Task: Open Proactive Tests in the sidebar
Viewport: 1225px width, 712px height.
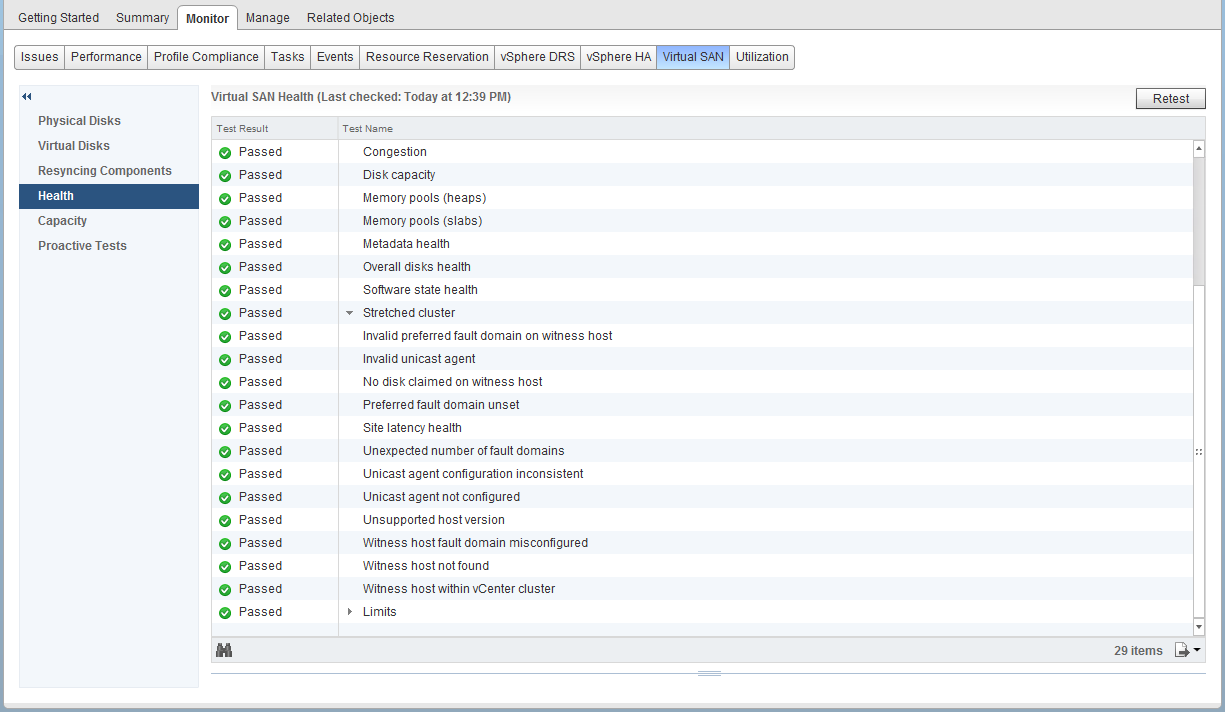Action: tap(82, 246)
